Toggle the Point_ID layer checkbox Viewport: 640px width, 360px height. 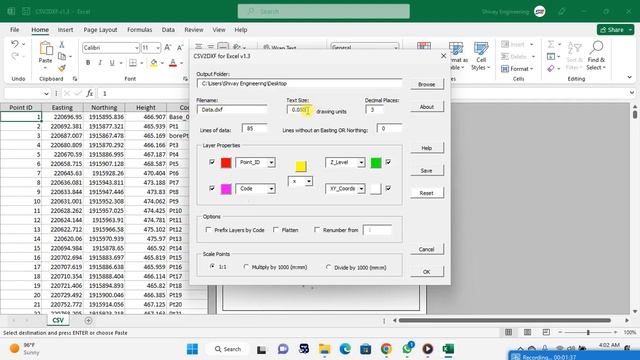coord(212,162)
